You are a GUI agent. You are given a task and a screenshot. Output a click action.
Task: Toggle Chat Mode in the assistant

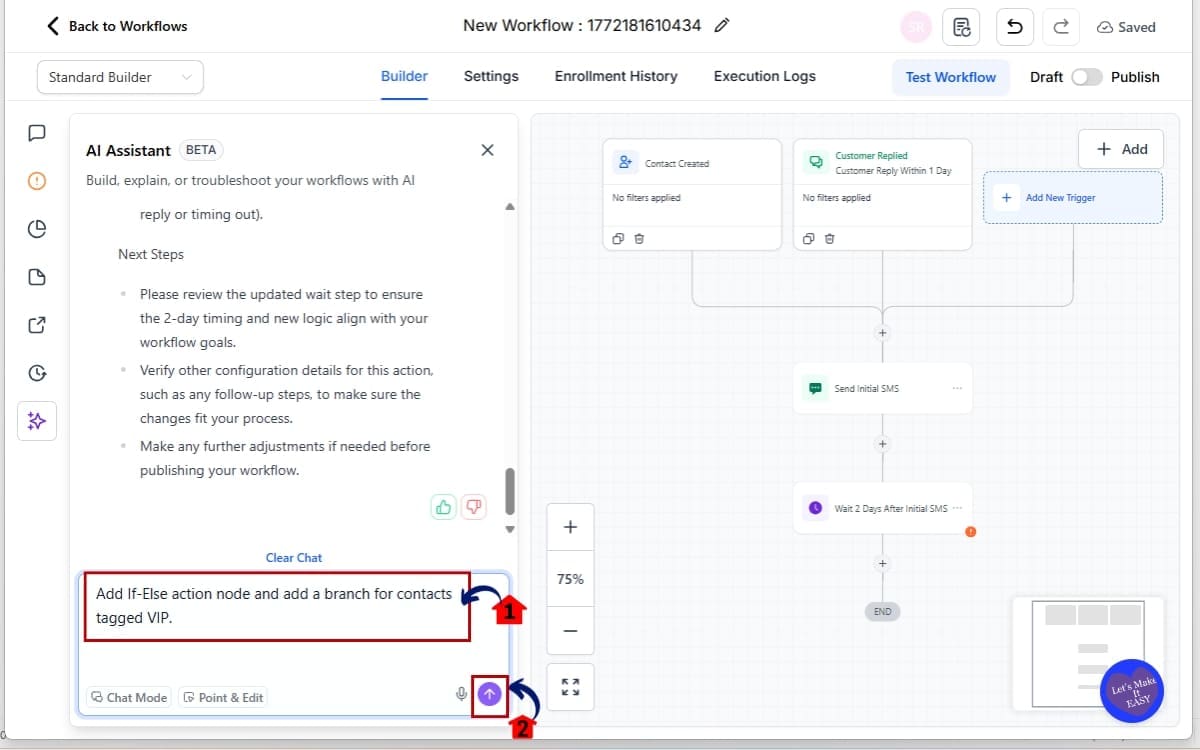tap(129, 697)
